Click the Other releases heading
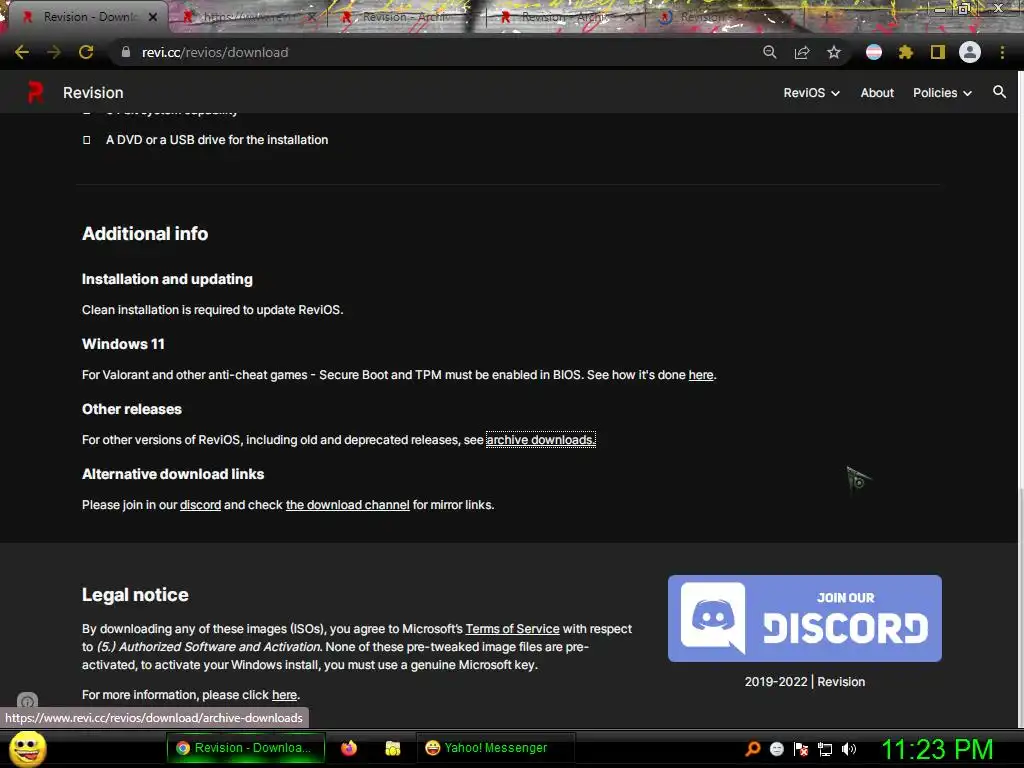 click(x=131, y=409)
